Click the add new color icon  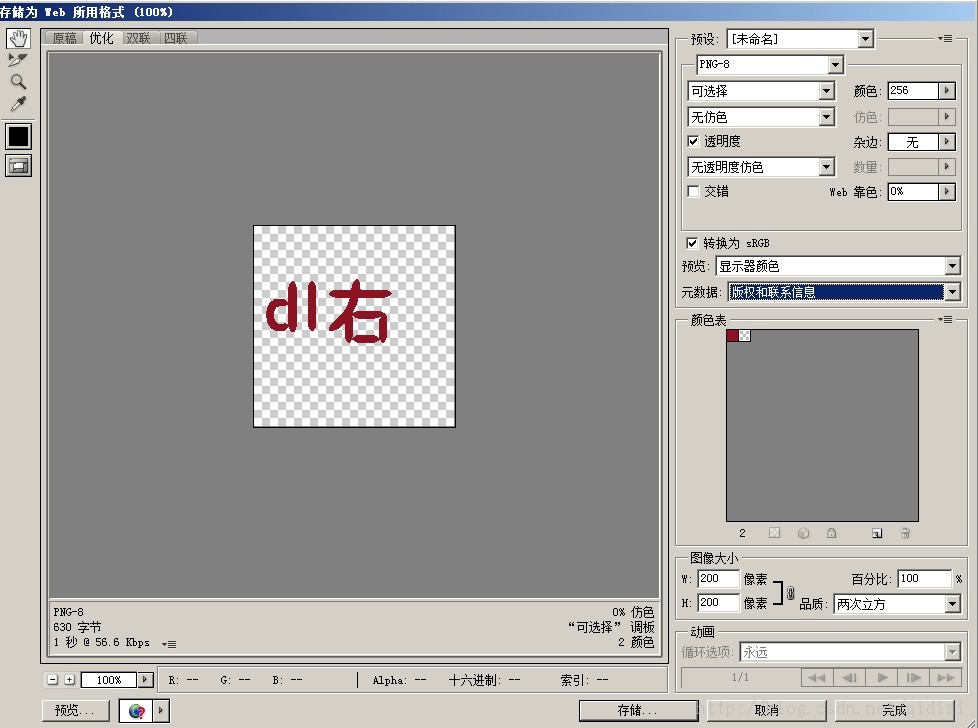[877, 533]
